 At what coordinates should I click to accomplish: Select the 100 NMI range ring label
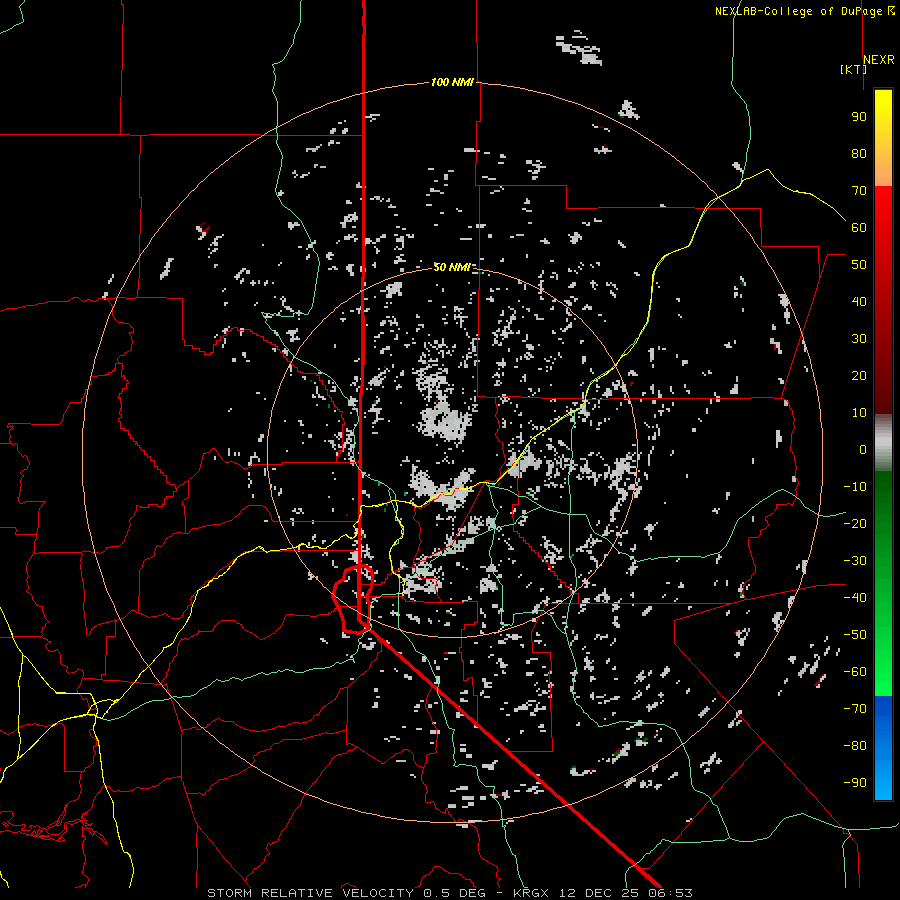[452, 83]
